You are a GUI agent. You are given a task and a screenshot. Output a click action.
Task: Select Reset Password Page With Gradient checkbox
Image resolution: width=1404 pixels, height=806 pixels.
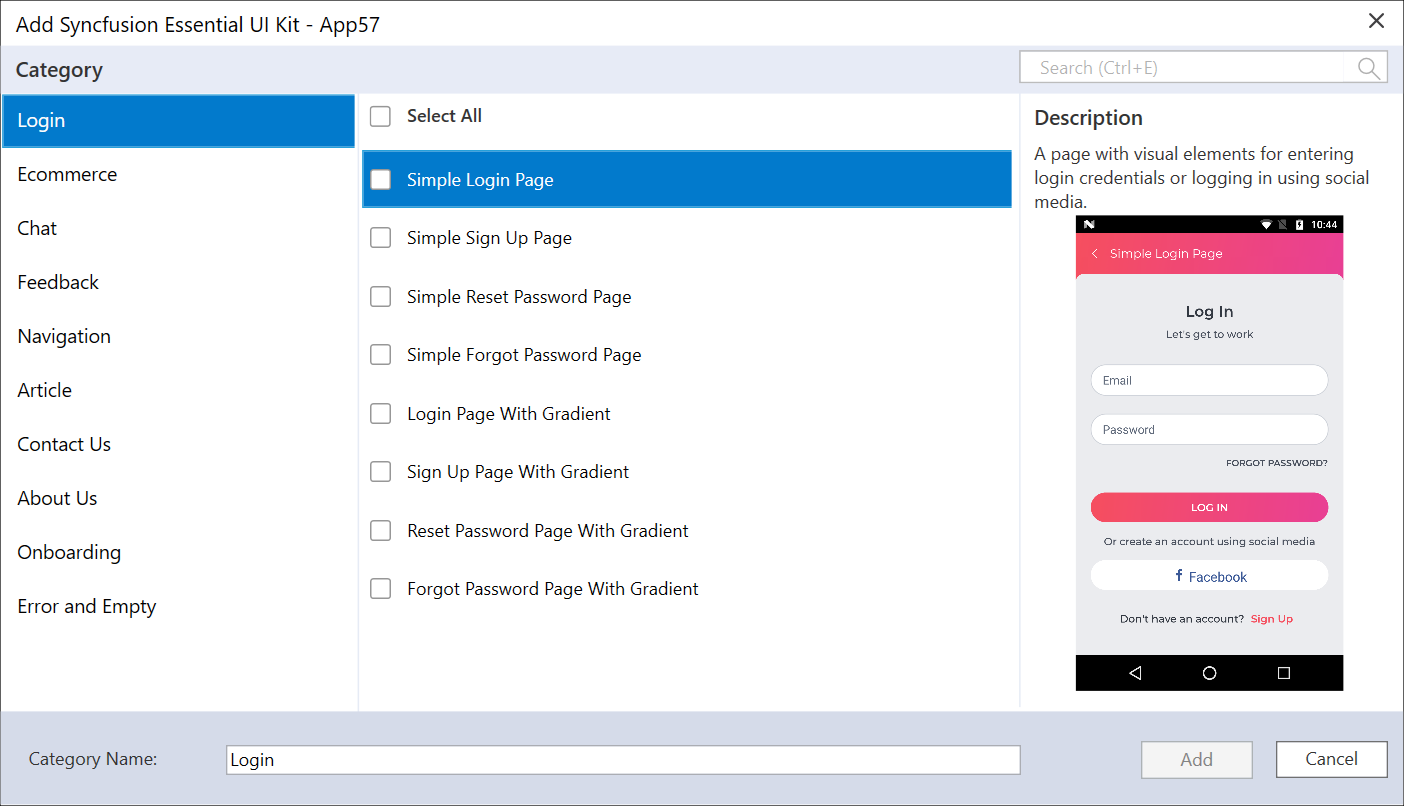381,531
